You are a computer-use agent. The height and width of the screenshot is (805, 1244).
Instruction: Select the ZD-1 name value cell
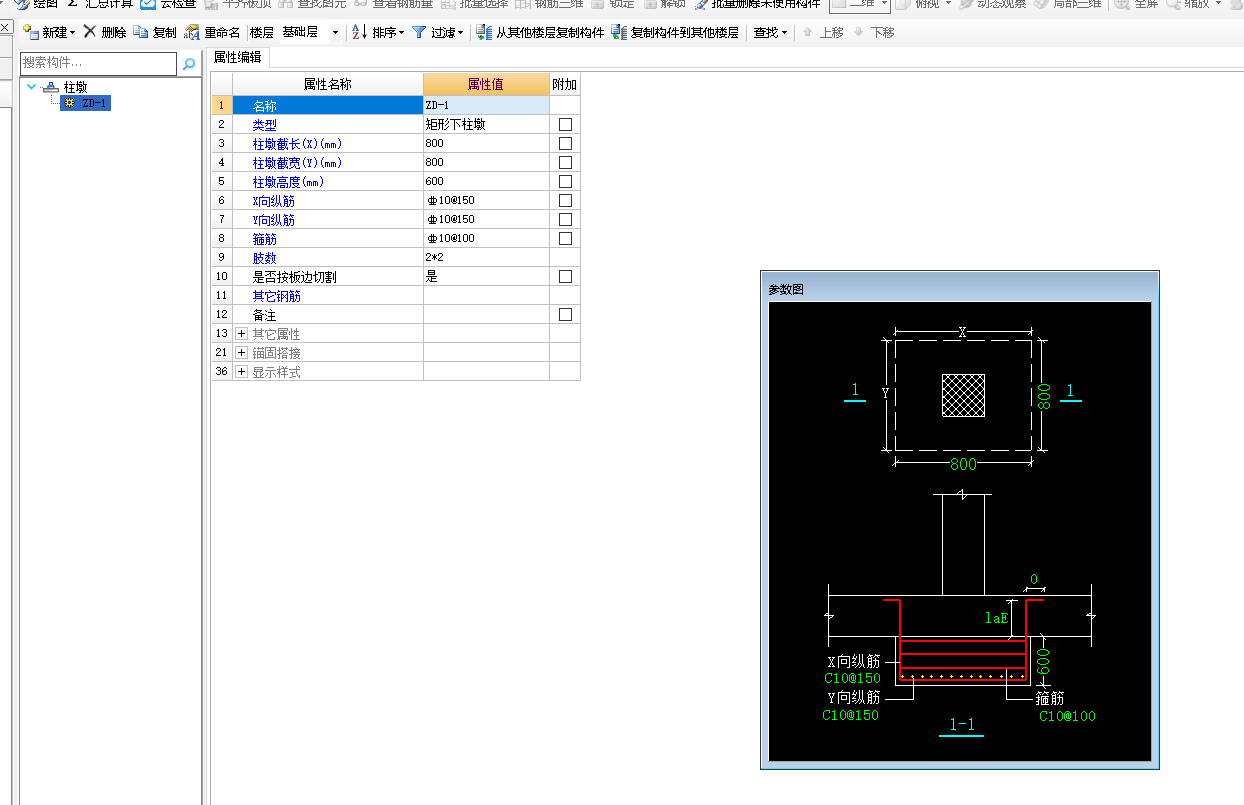(x=486, y=105)
